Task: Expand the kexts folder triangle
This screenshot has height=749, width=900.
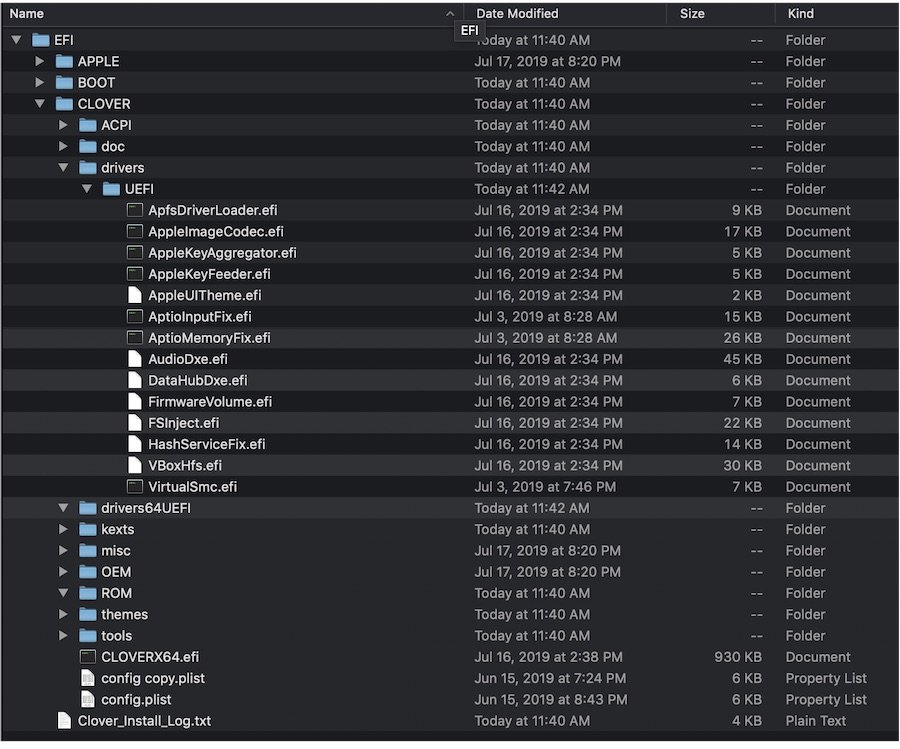Action: [x=63, y=529]
